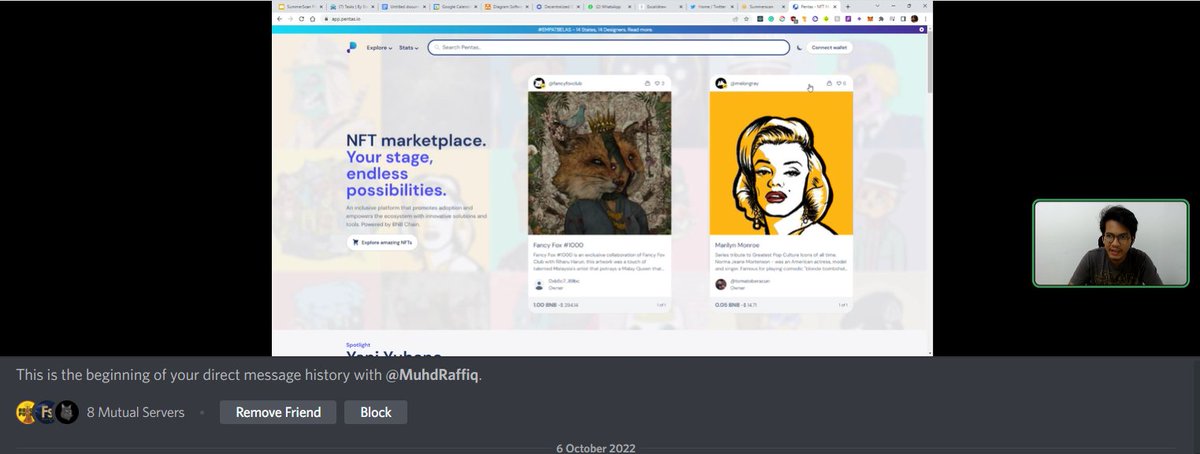Like the Fancy Fox card with heart icon
1200x454 pixels.
pyautogui.click(x=657, y=83)
